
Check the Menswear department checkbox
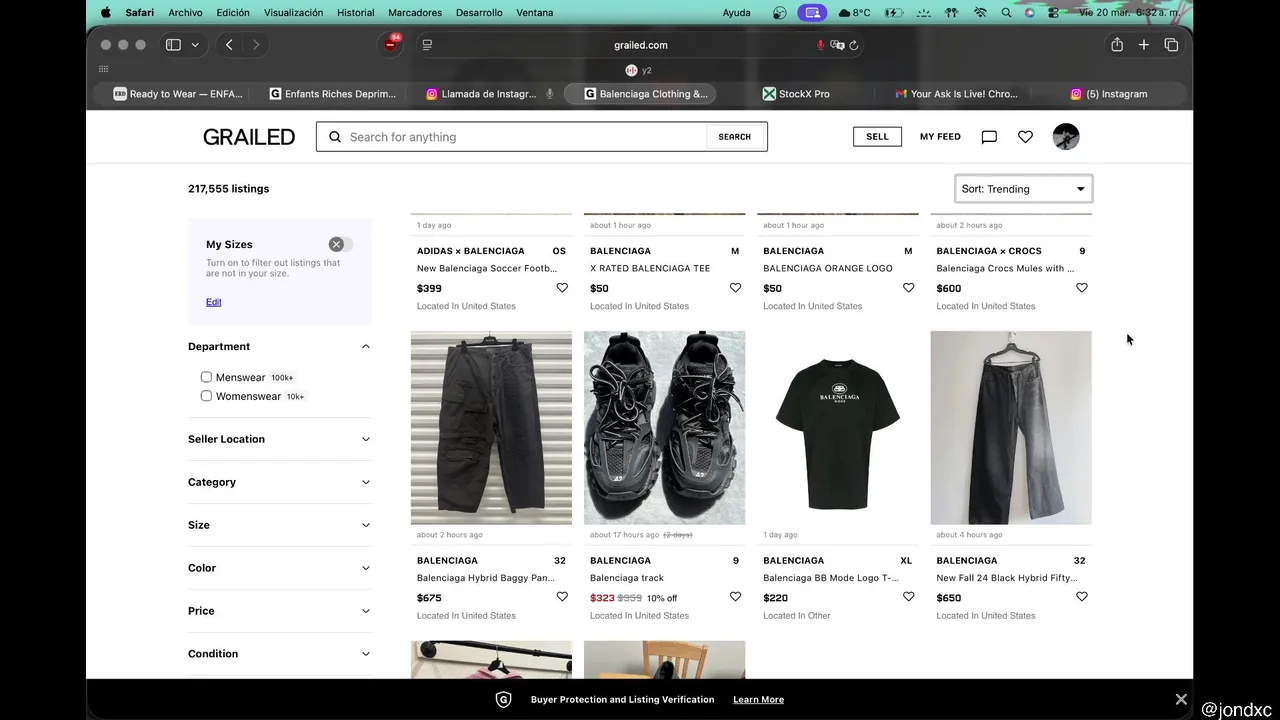coord(206,377)
